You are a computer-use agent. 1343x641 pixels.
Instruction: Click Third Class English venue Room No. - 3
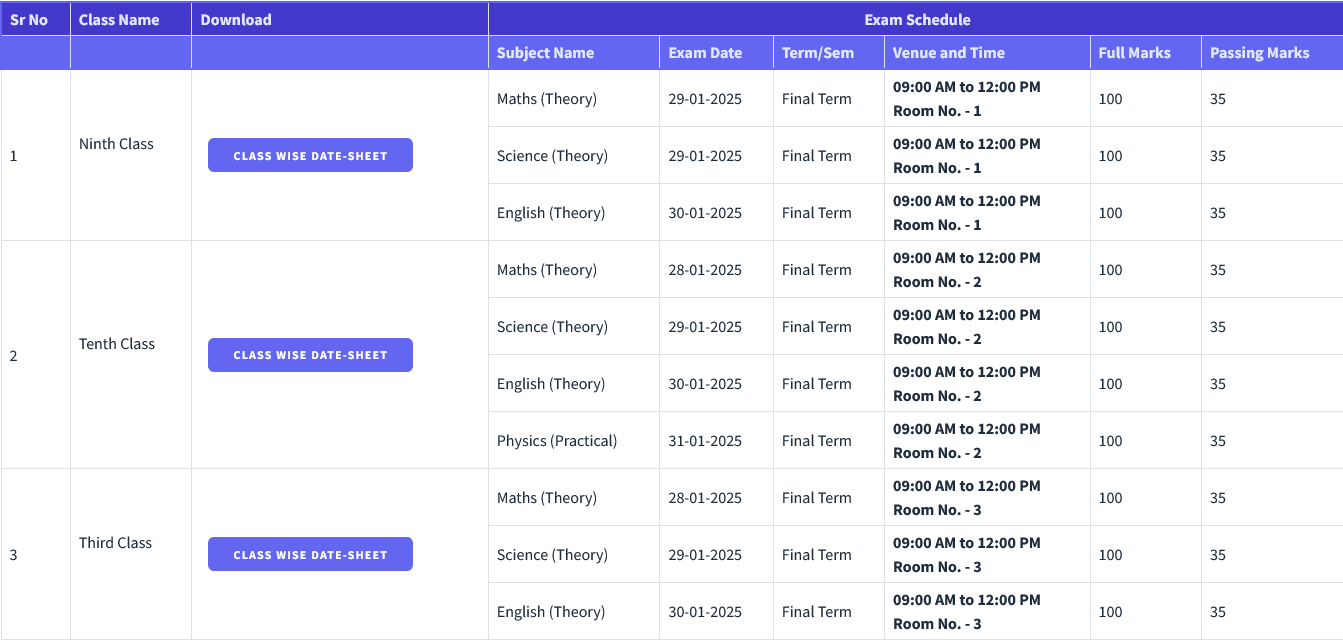[937, 624]
